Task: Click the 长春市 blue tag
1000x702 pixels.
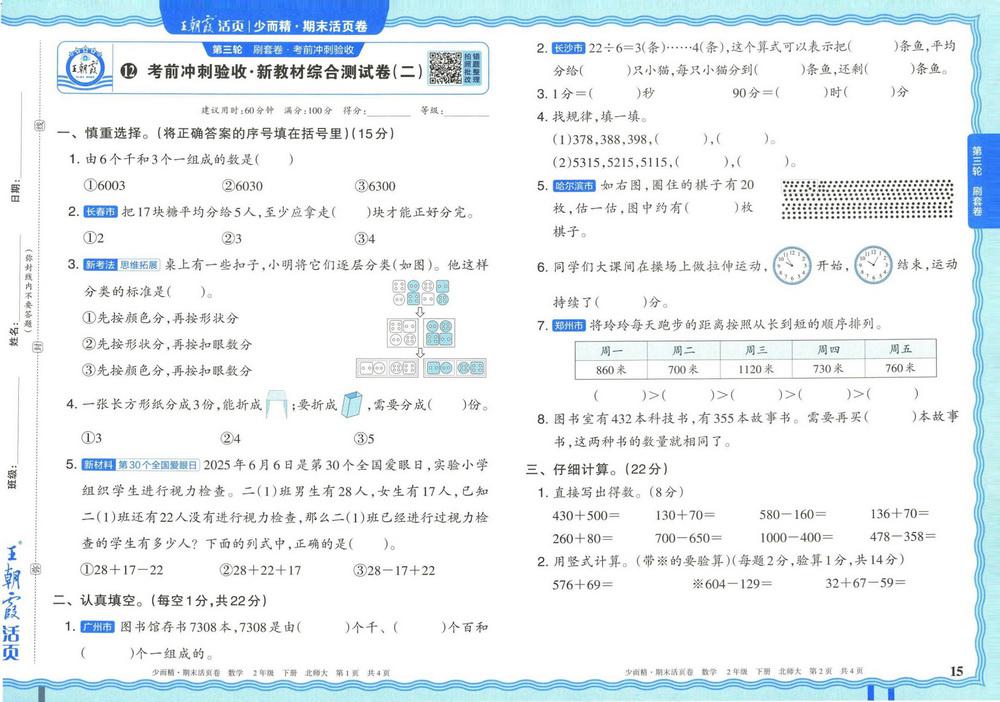Action: pyautogui.click(x=100, y=212)
